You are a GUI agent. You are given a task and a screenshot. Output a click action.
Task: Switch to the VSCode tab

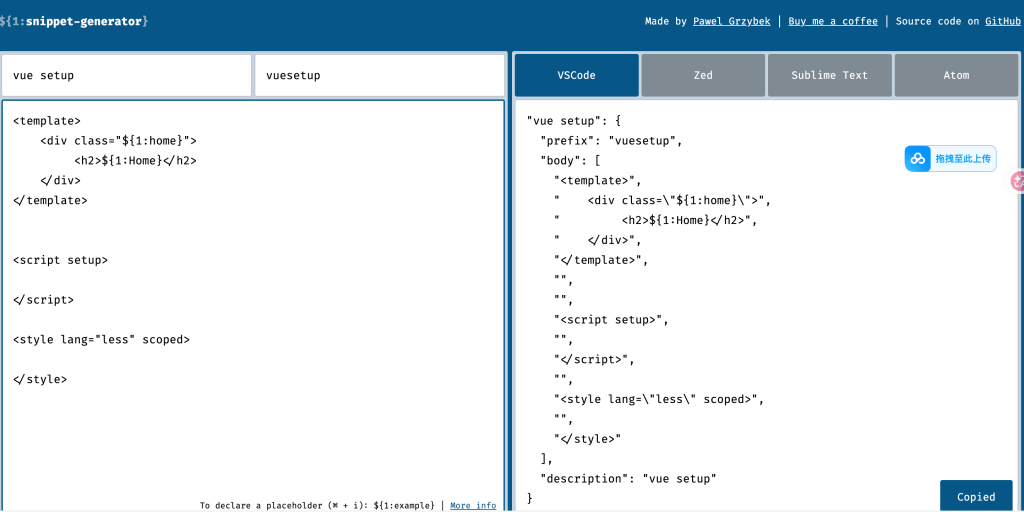576,75
